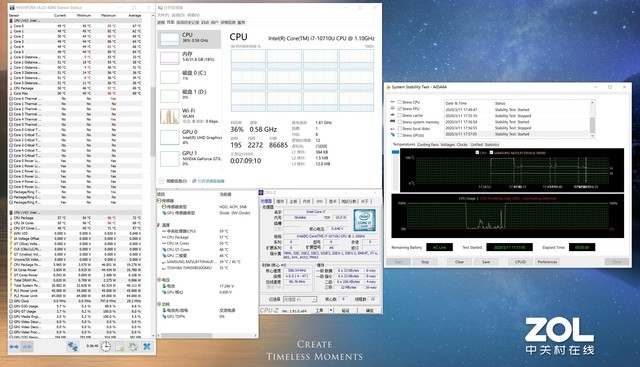Open the Unified tab in AIDA64

point(476,145)
